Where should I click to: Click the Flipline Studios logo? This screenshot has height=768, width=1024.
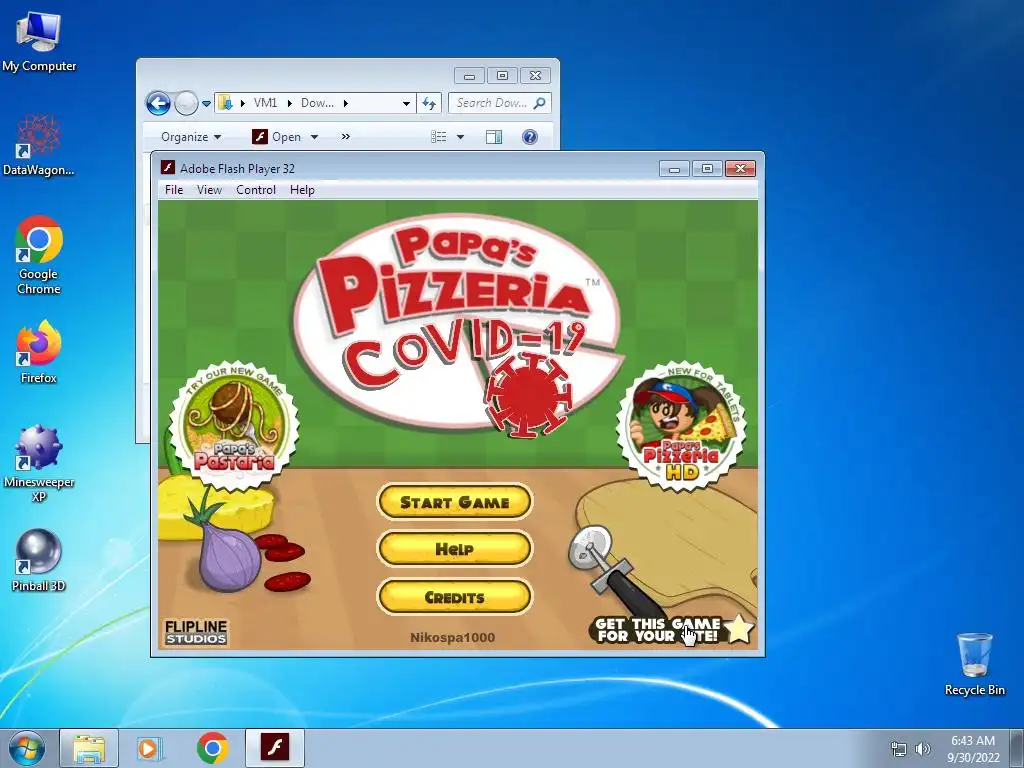click(x=196, y=632)
